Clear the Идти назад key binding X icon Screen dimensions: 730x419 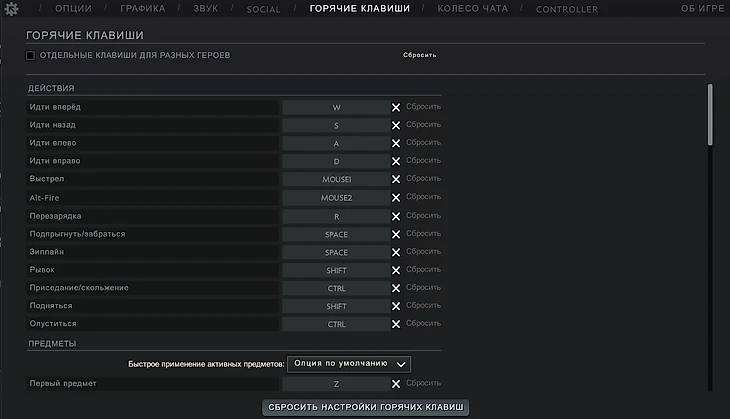(396, 125)
